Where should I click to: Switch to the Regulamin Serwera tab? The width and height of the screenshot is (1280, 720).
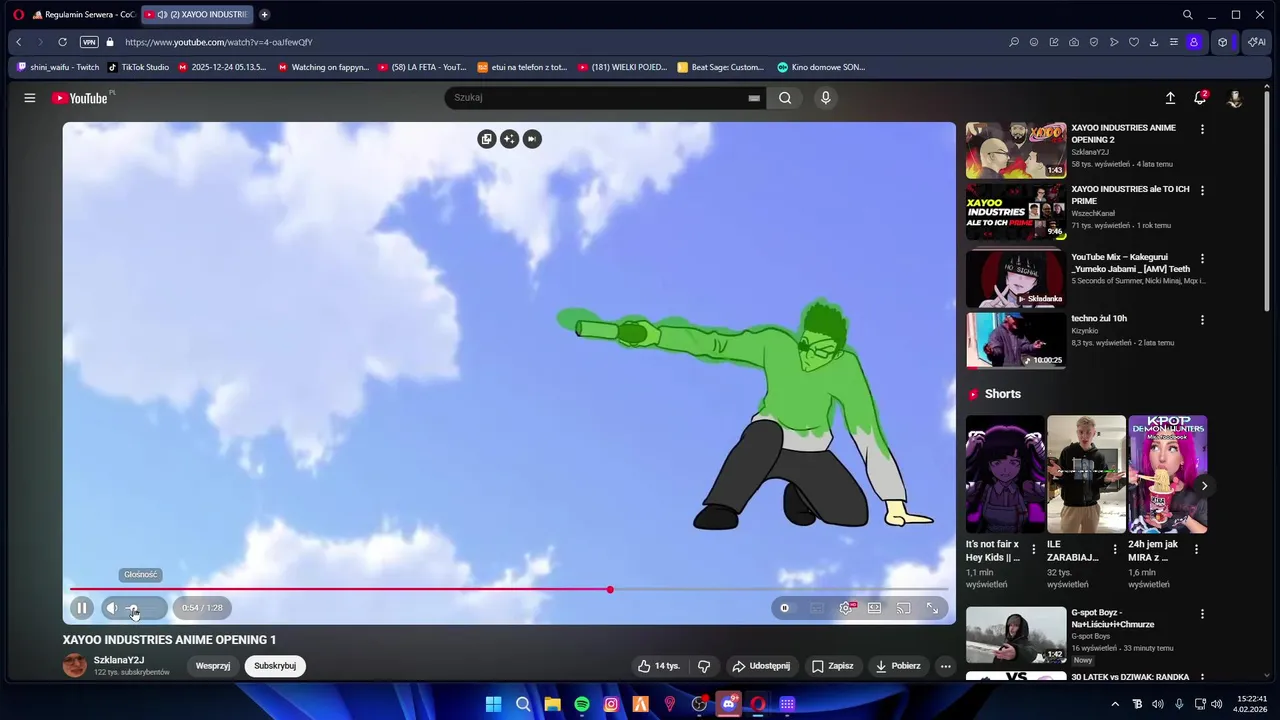click(x=84, y=15)
